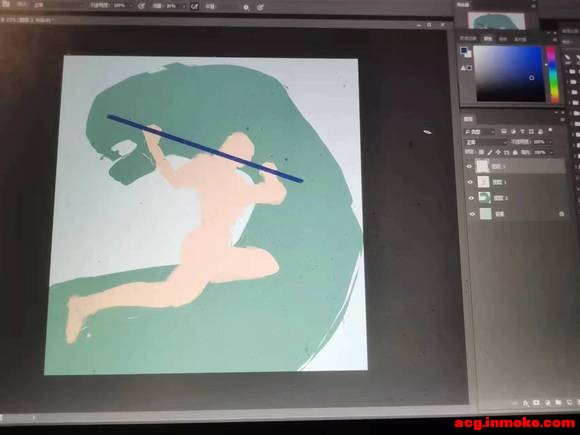Switch to the second tab of the color panel group
The width and height of the screenshot is (580, 435).
[488, 39]
